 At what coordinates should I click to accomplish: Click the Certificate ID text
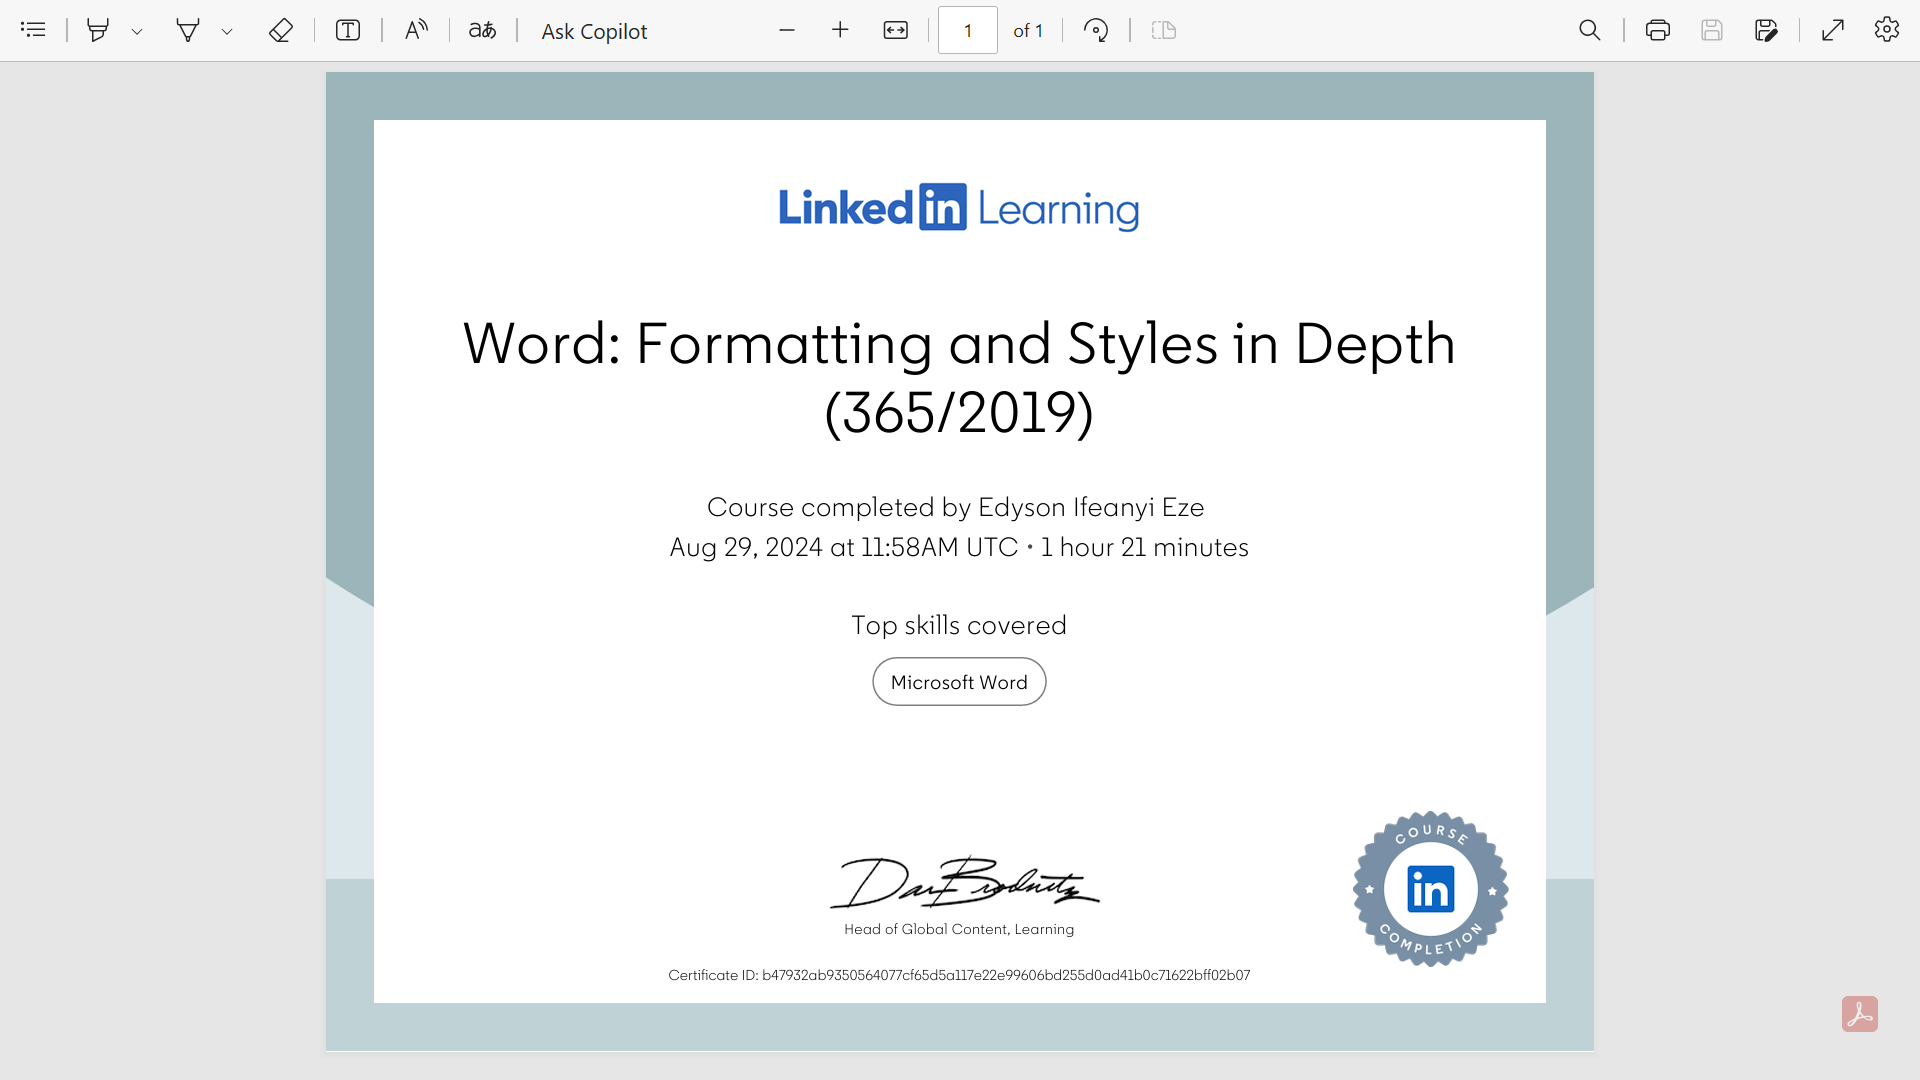(x=959, y=975)
